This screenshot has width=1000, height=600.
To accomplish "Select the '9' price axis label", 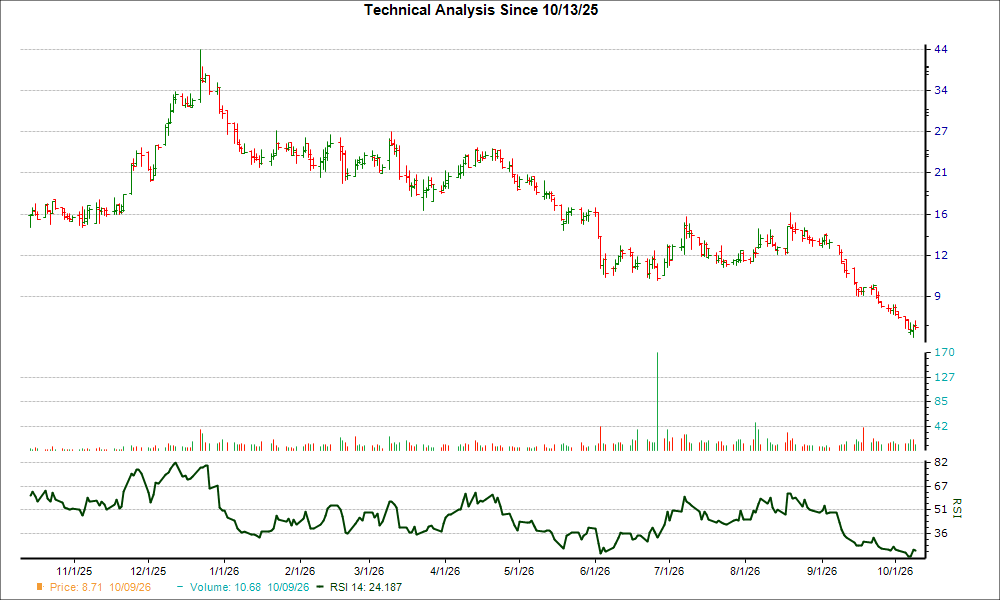I will (x=938, y=296).
